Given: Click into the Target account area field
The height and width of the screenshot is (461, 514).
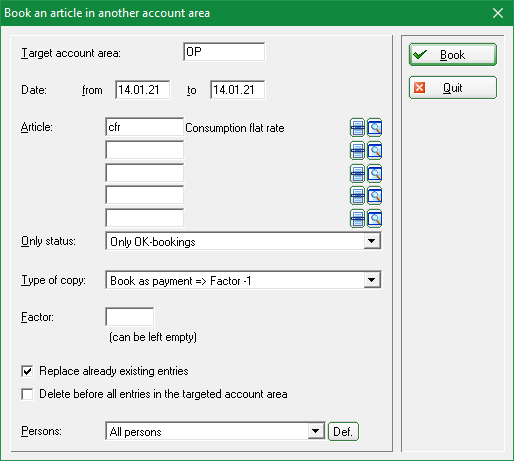Looking at the screenshot, I should [224, 52].
